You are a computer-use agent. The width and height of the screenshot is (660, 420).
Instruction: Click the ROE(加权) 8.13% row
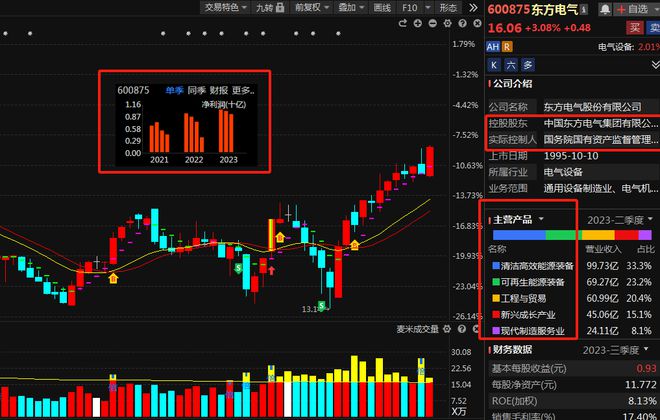(574, 401)
